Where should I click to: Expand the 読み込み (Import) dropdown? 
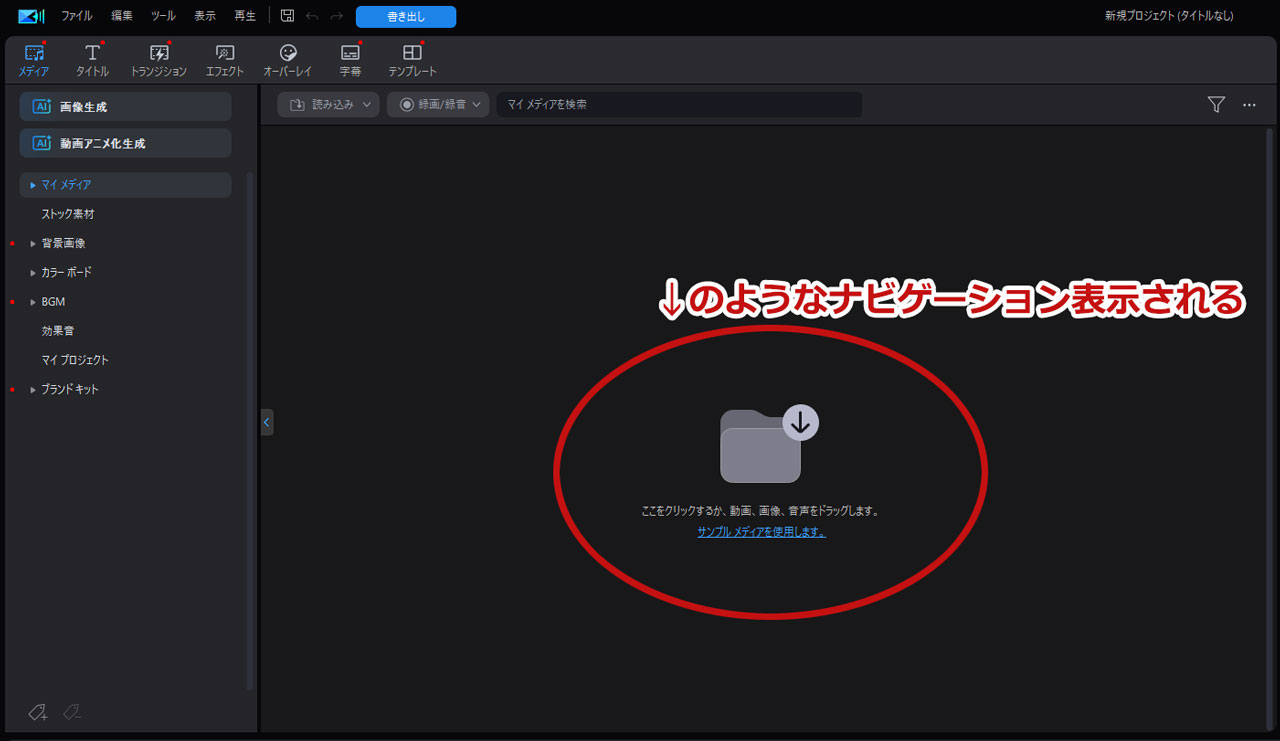pyautogui.click(x=328, y=104)
